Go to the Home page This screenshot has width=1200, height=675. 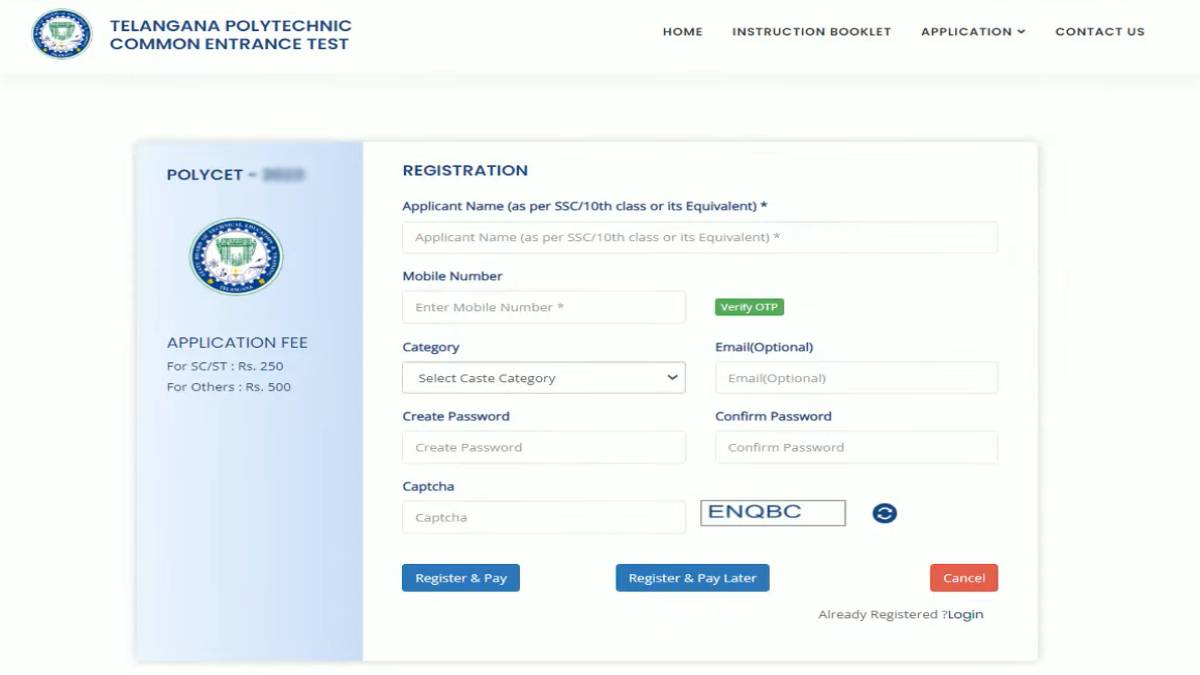coord(682,32)
